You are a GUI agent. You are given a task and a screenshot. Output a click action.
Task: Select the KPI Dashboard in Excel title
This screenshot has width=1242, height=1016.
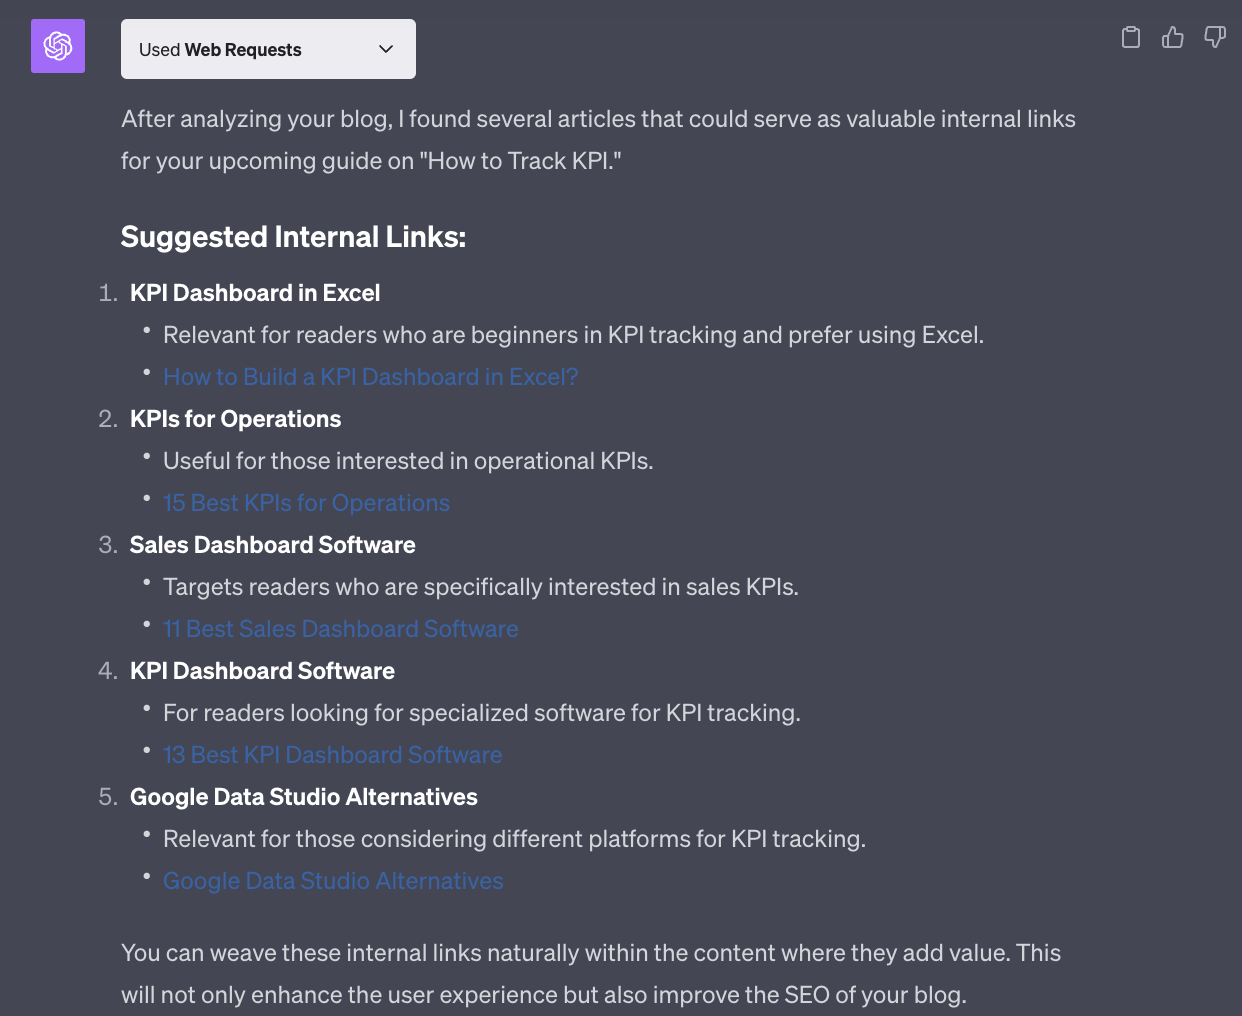coord(255,293)
